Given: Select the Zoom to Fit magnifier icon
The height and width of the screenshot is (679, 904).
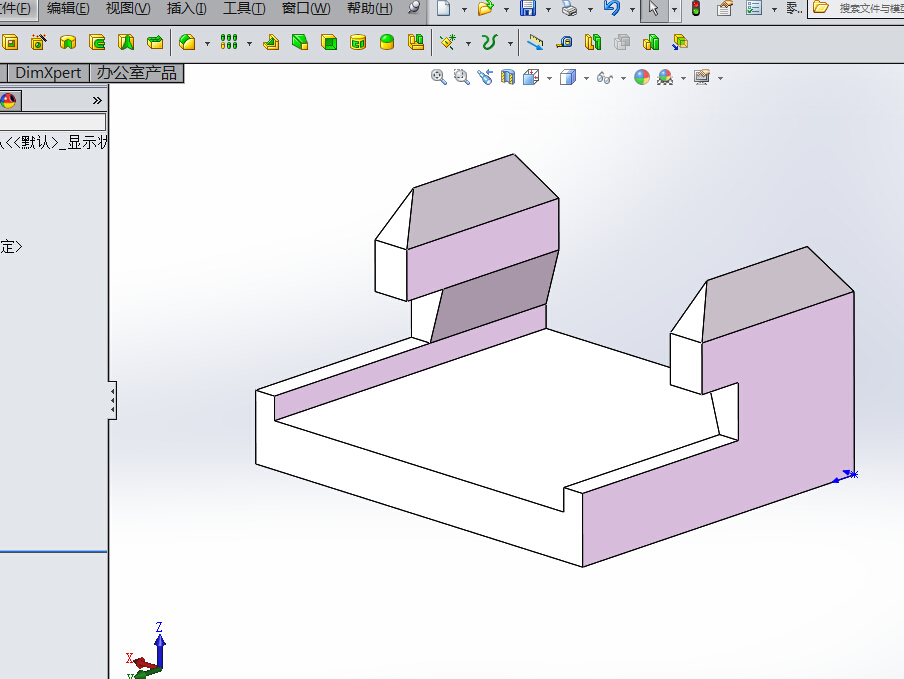Looking at the screenshot, I should 437,77.
